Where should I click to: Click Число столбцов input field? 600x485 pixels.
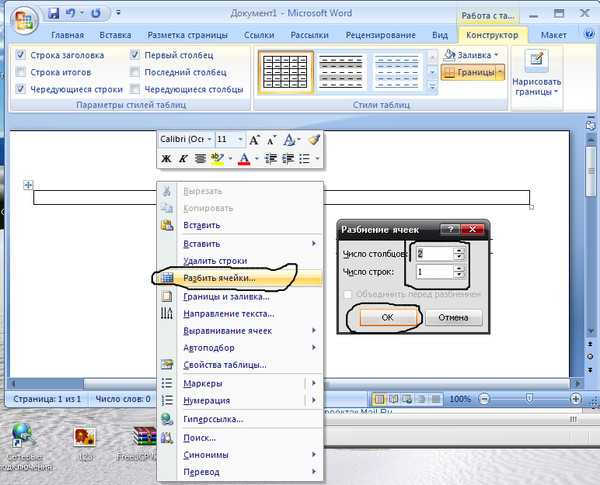tap(435, 253)
